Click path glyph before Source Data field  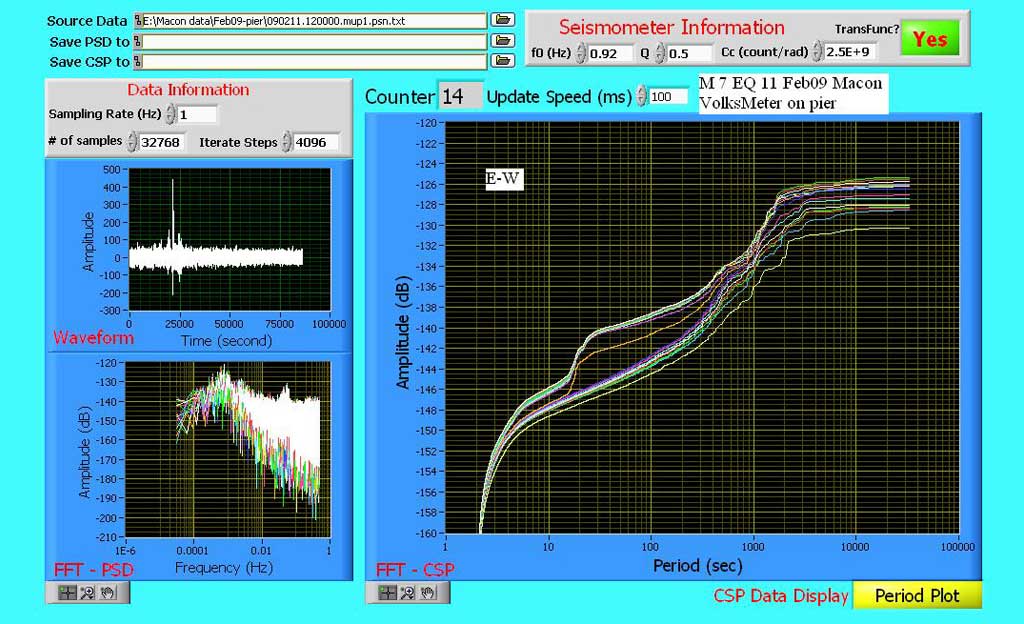point(138,21)
